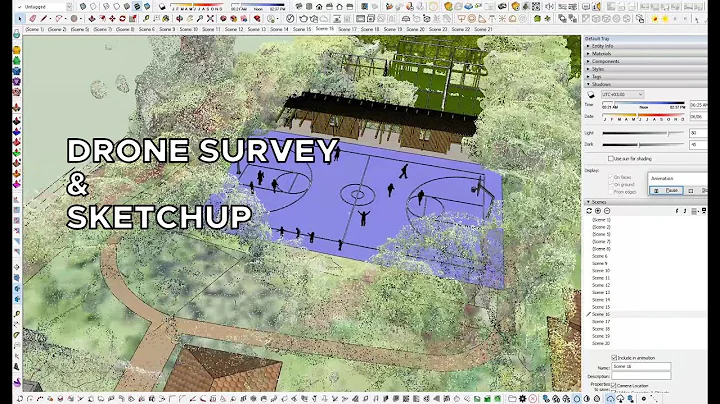Screen dimensions: 720x404
Task: Switch to Scene 10 tab
Action: tap(189, 29)
